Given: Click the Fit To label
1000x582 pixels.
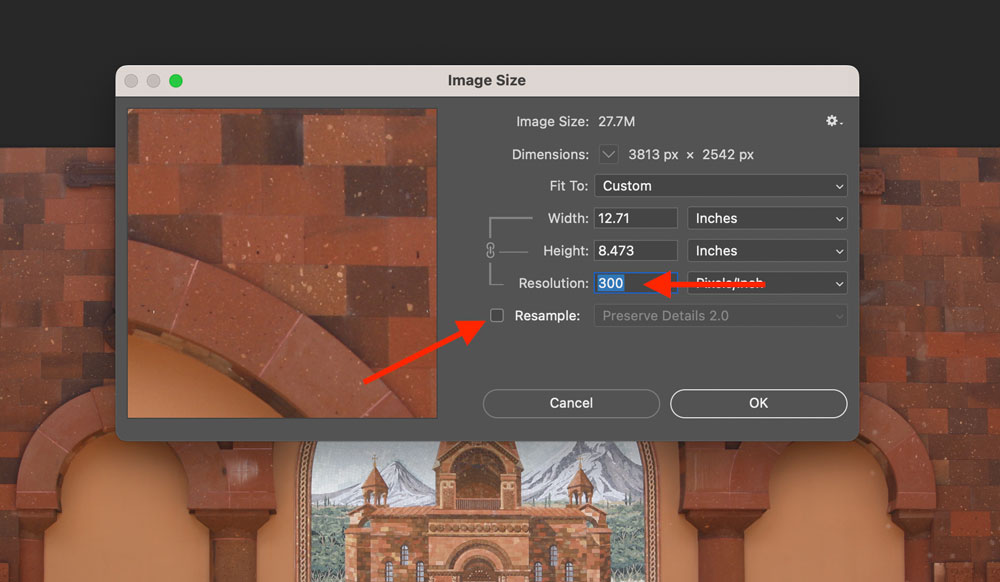Looking at the screenshot, I should [x=568, y=186].
